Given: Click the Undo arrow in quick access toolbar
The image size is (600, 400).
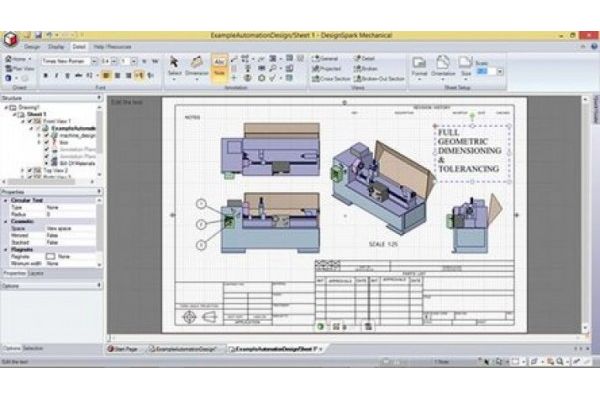Looking at the screenshot, I should pyautogui.click(x=49, y=35).
